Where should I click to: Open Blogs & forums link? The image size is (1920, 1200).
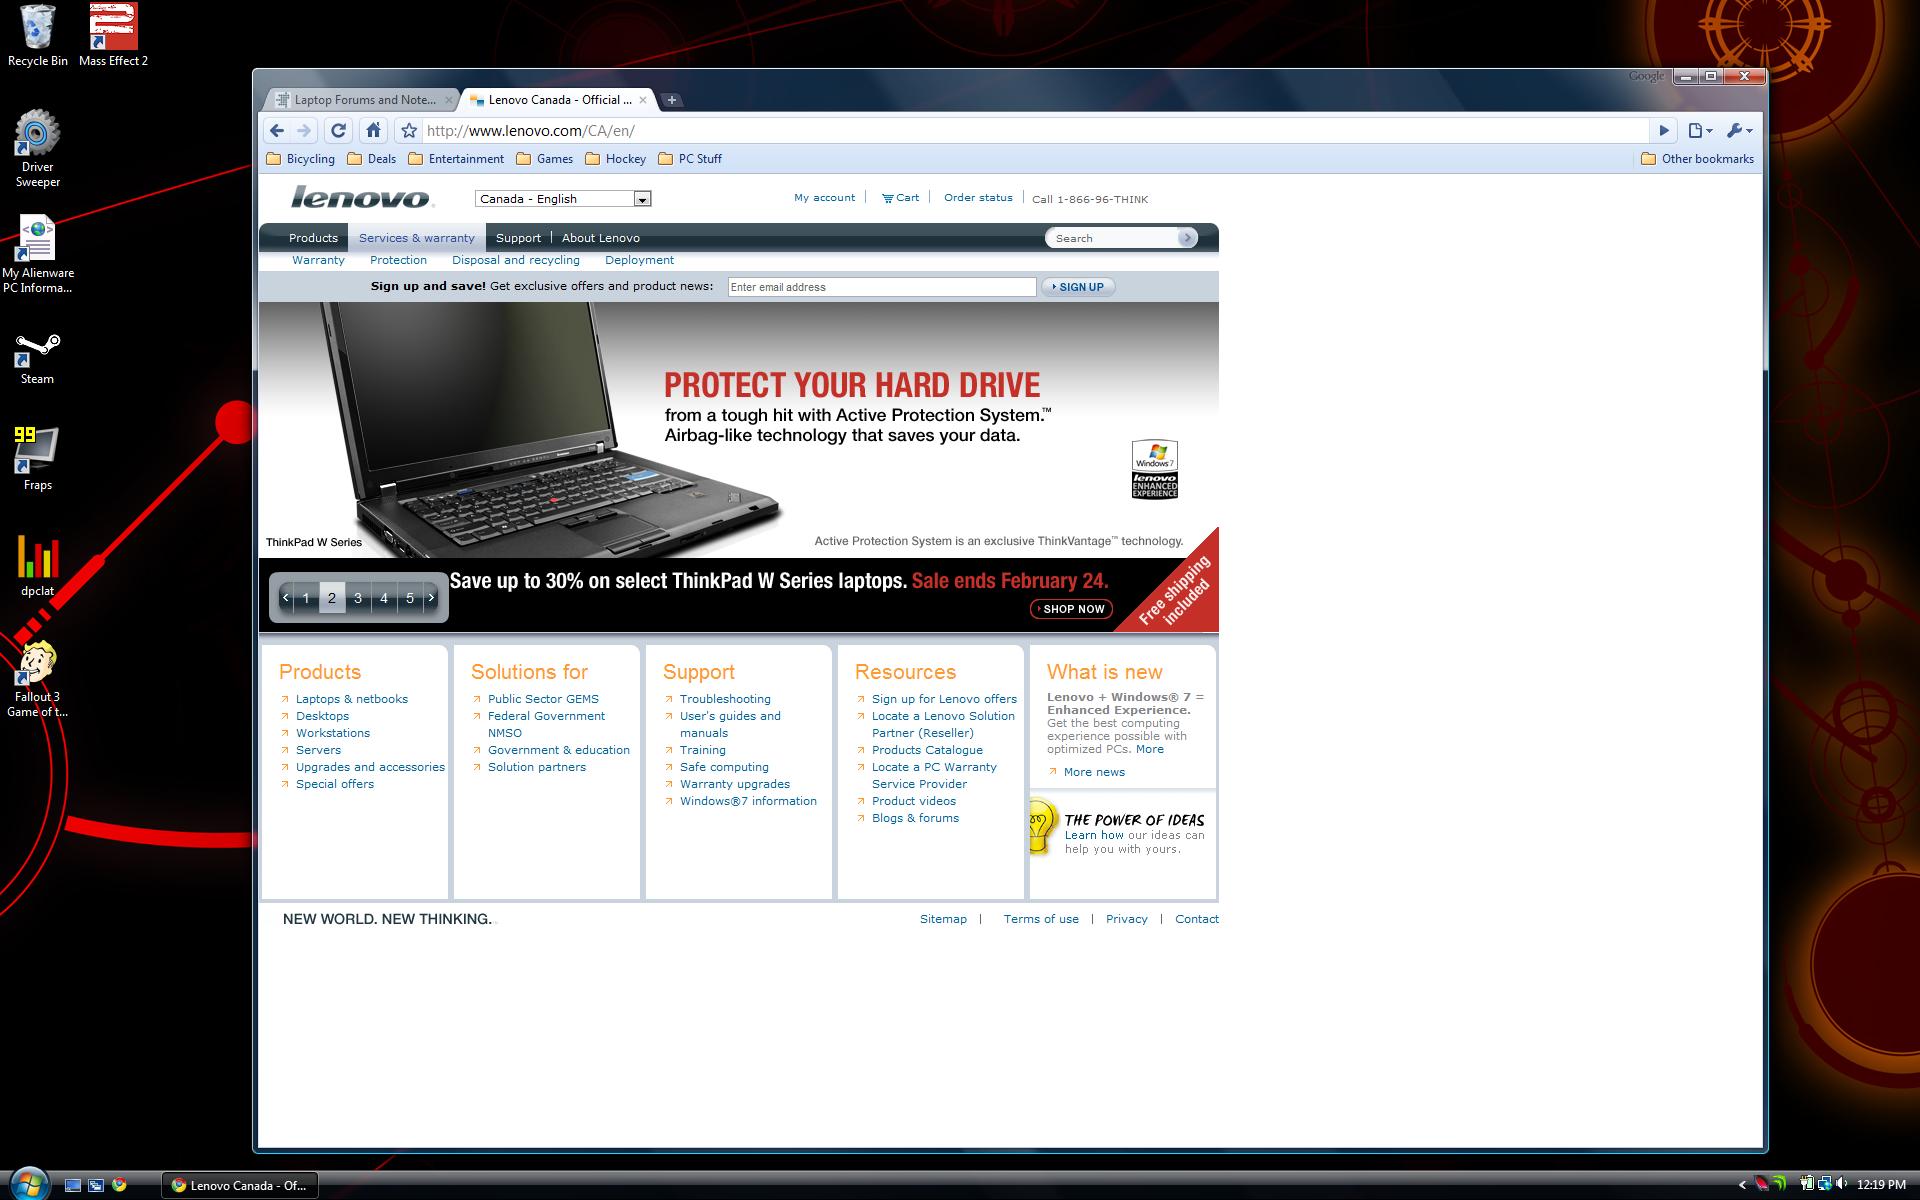point(915,818)
